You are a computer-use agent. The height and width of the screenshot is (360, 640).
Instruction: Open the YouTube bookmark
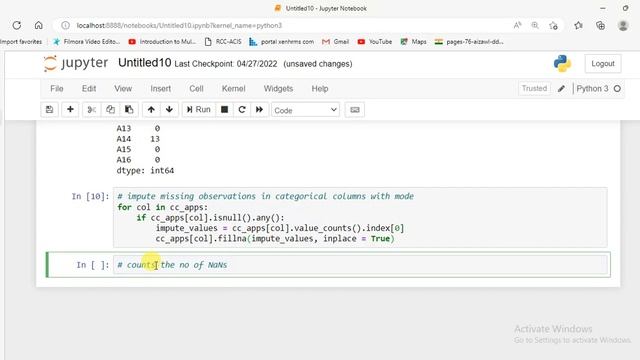(x=375, y=42)
